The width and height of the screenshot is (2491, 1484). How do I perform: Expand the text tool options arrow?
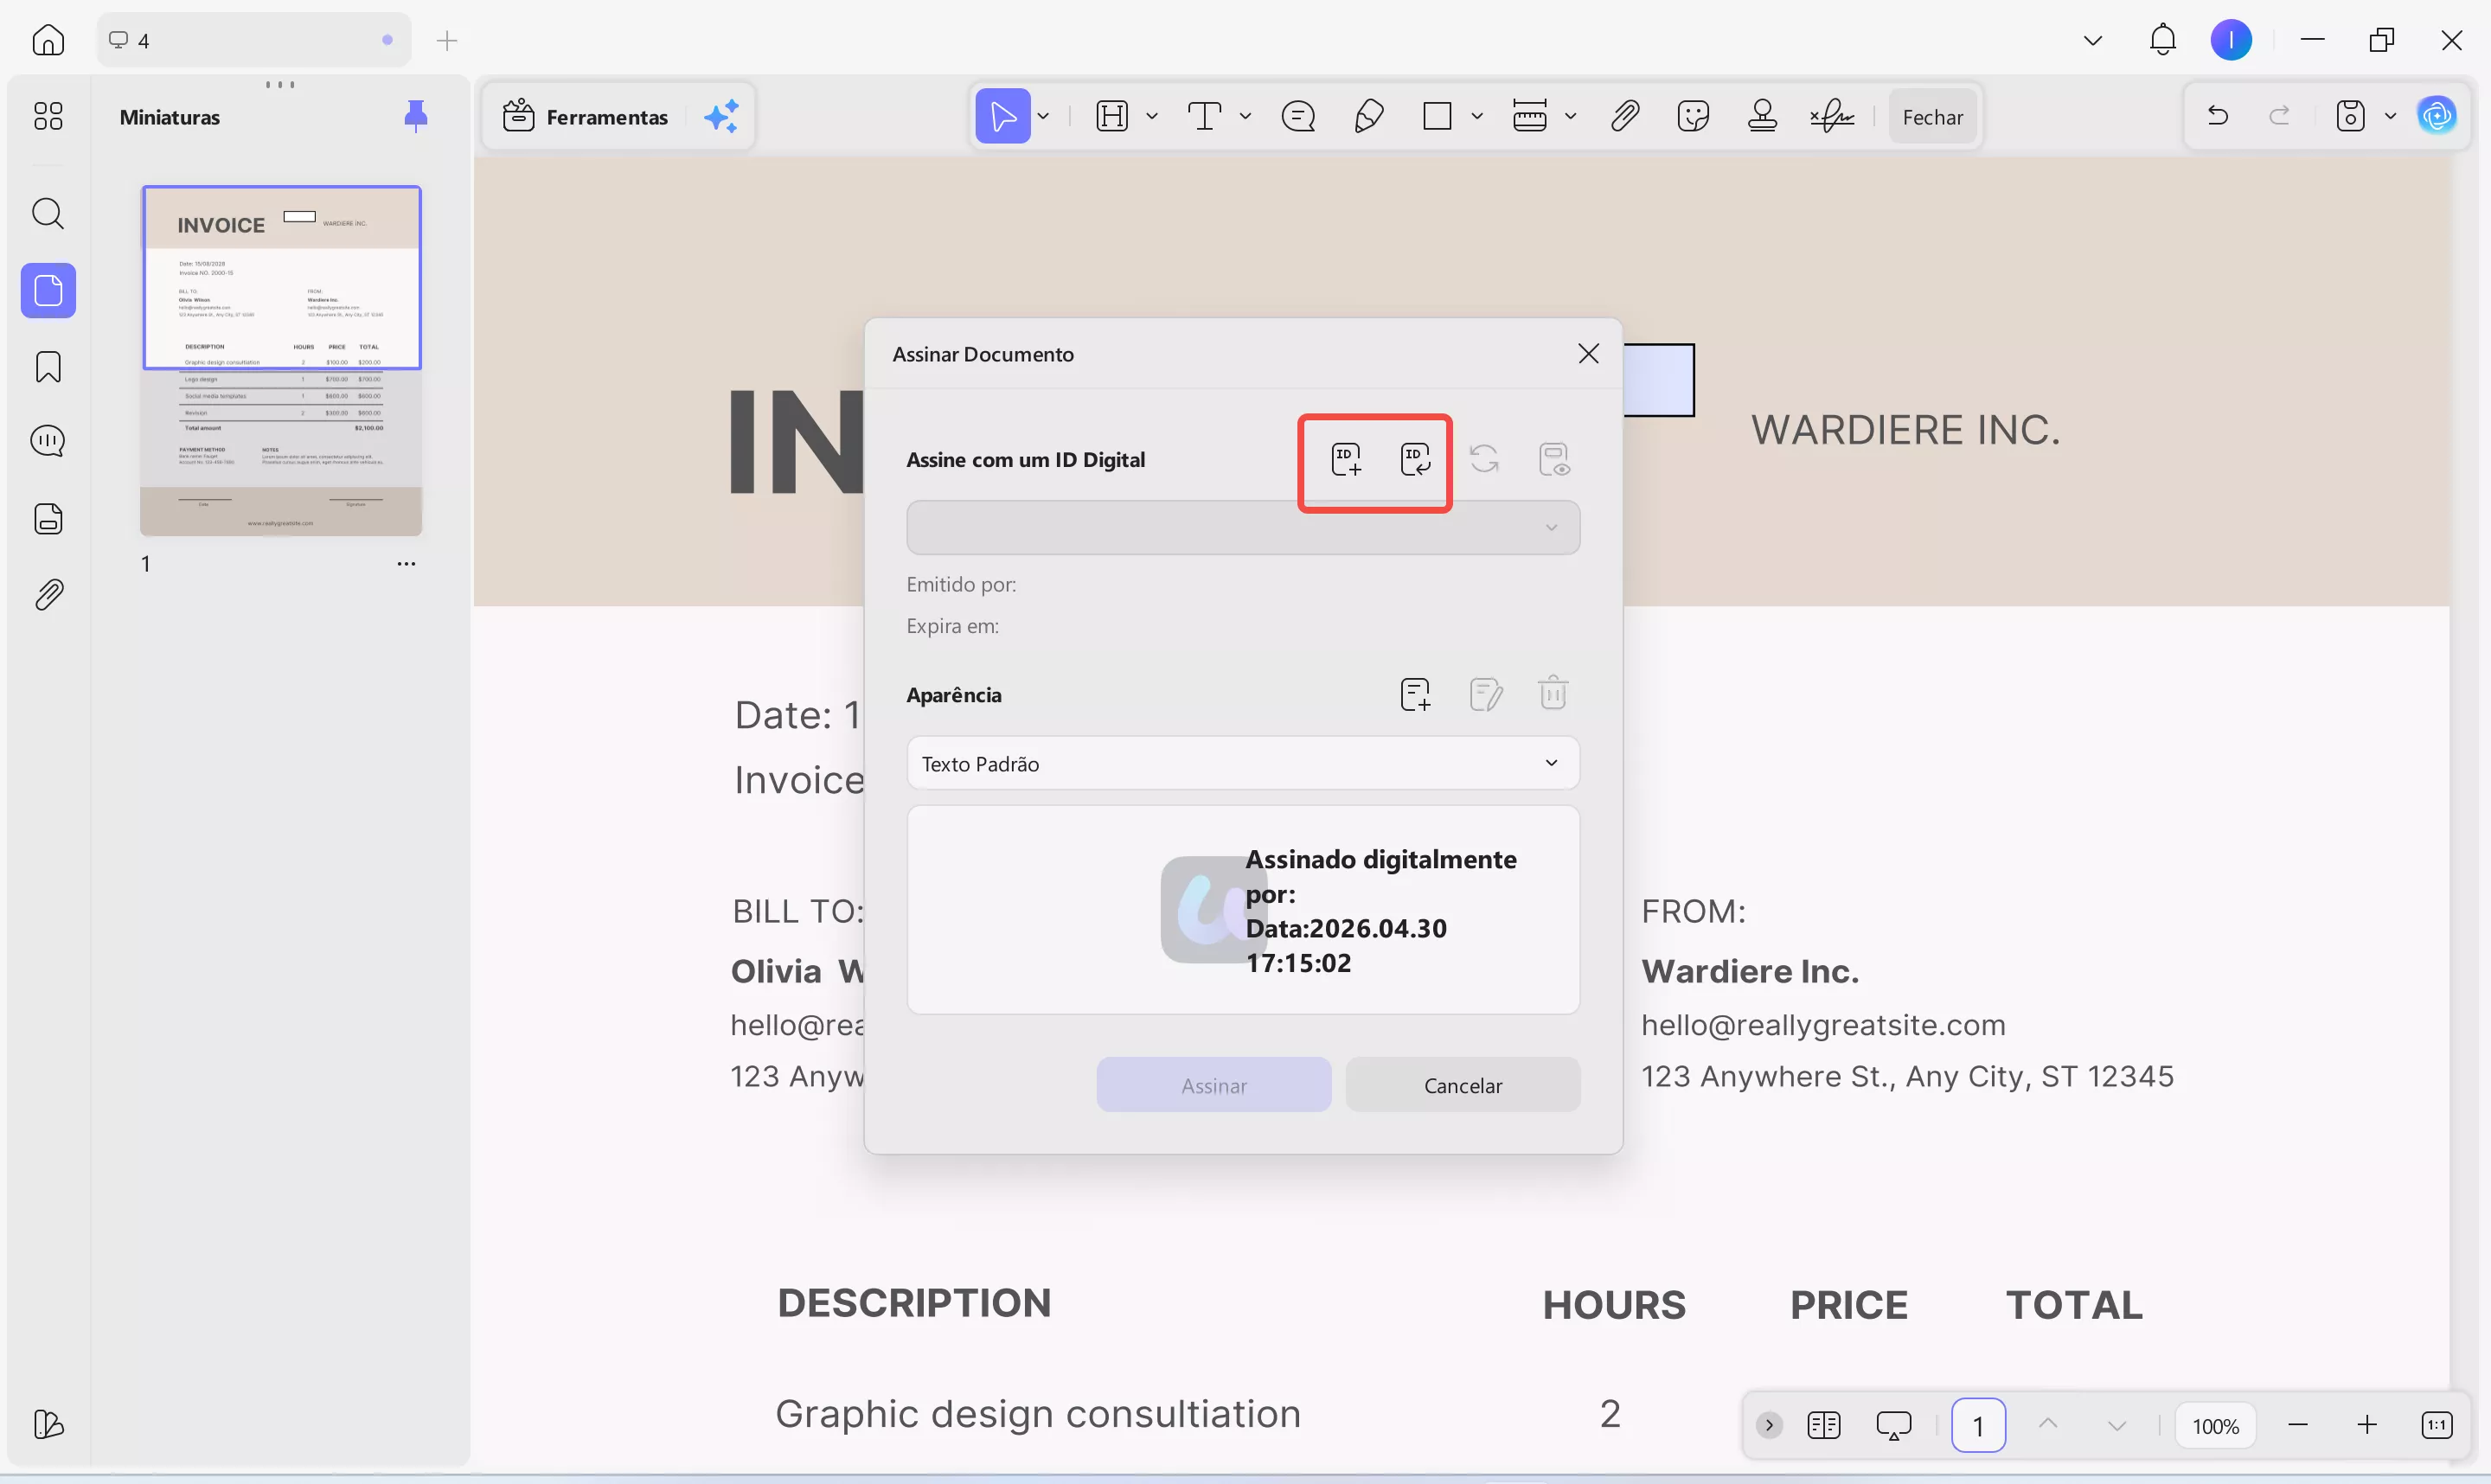tap(1245, 116)
